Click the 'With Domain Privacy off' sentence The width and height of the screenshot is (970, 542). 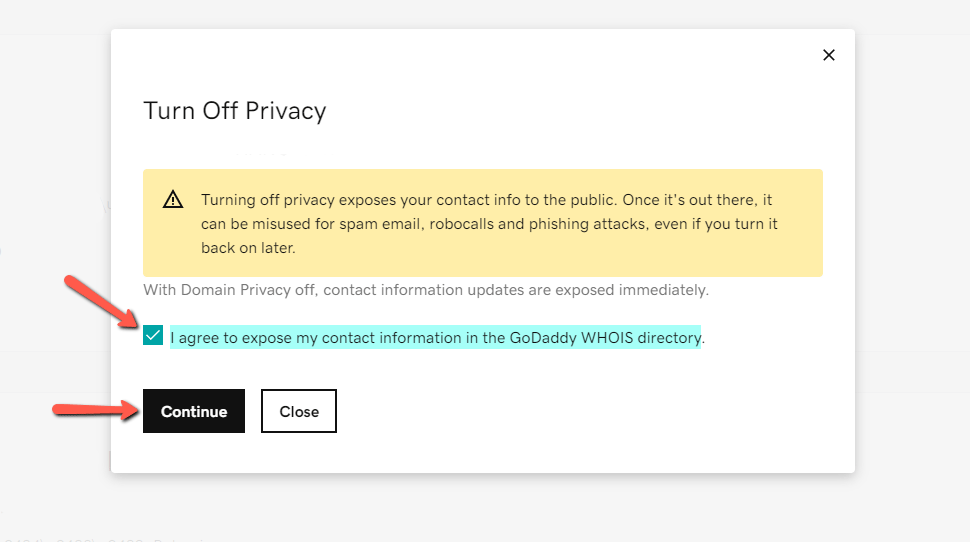tap(425, 290)
